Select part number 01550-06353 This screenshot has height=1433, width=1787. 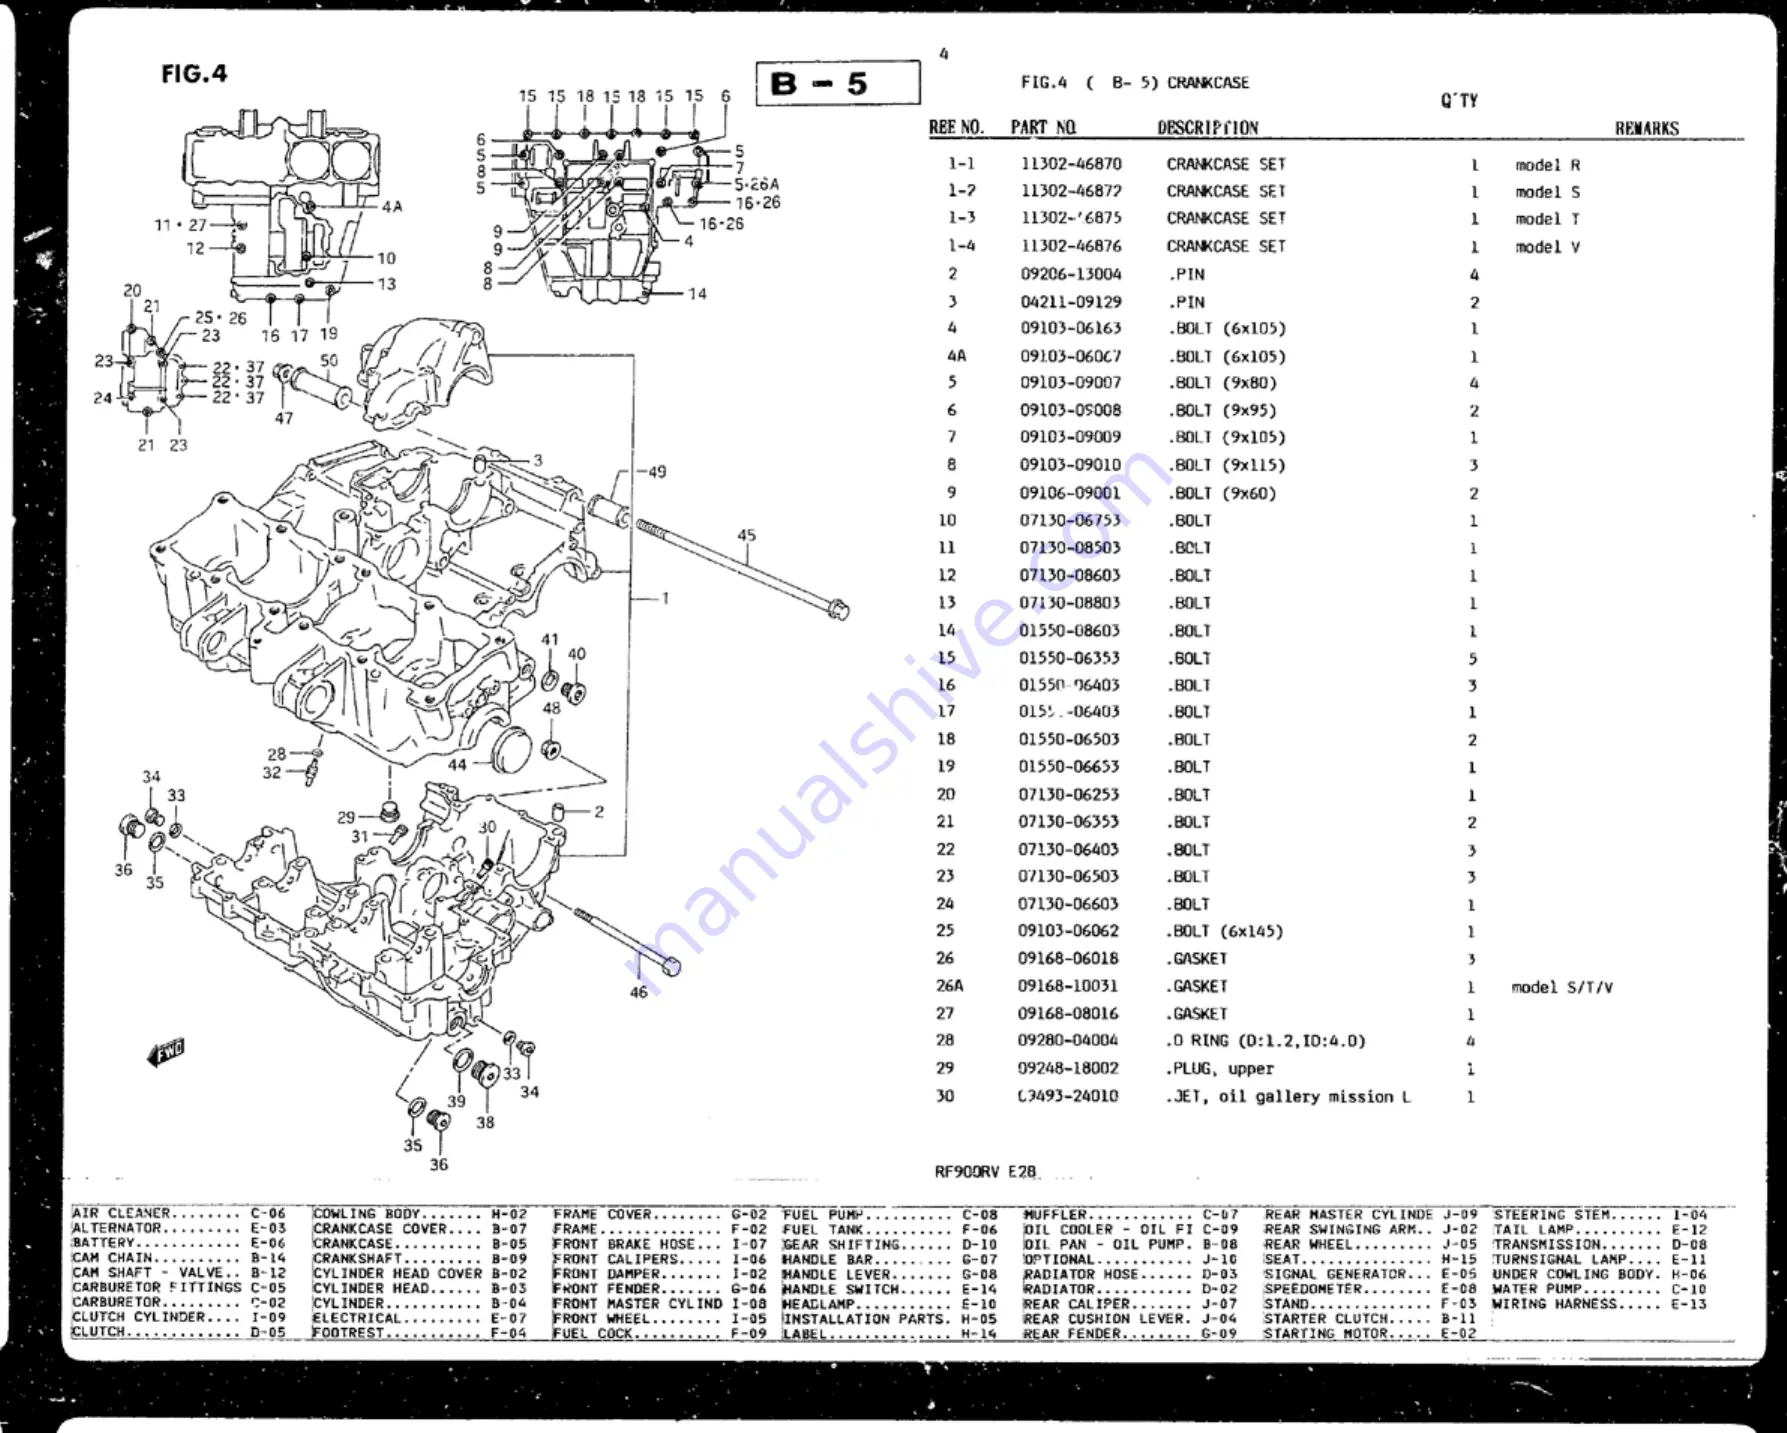[1070, 657]
